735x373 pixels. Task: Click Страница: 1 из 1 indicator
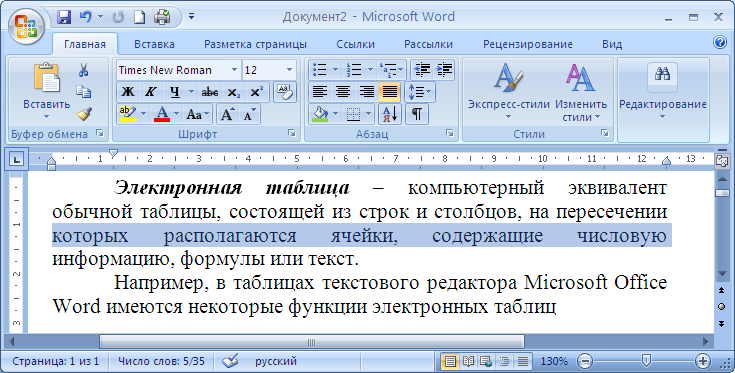[x=56, y=361]
